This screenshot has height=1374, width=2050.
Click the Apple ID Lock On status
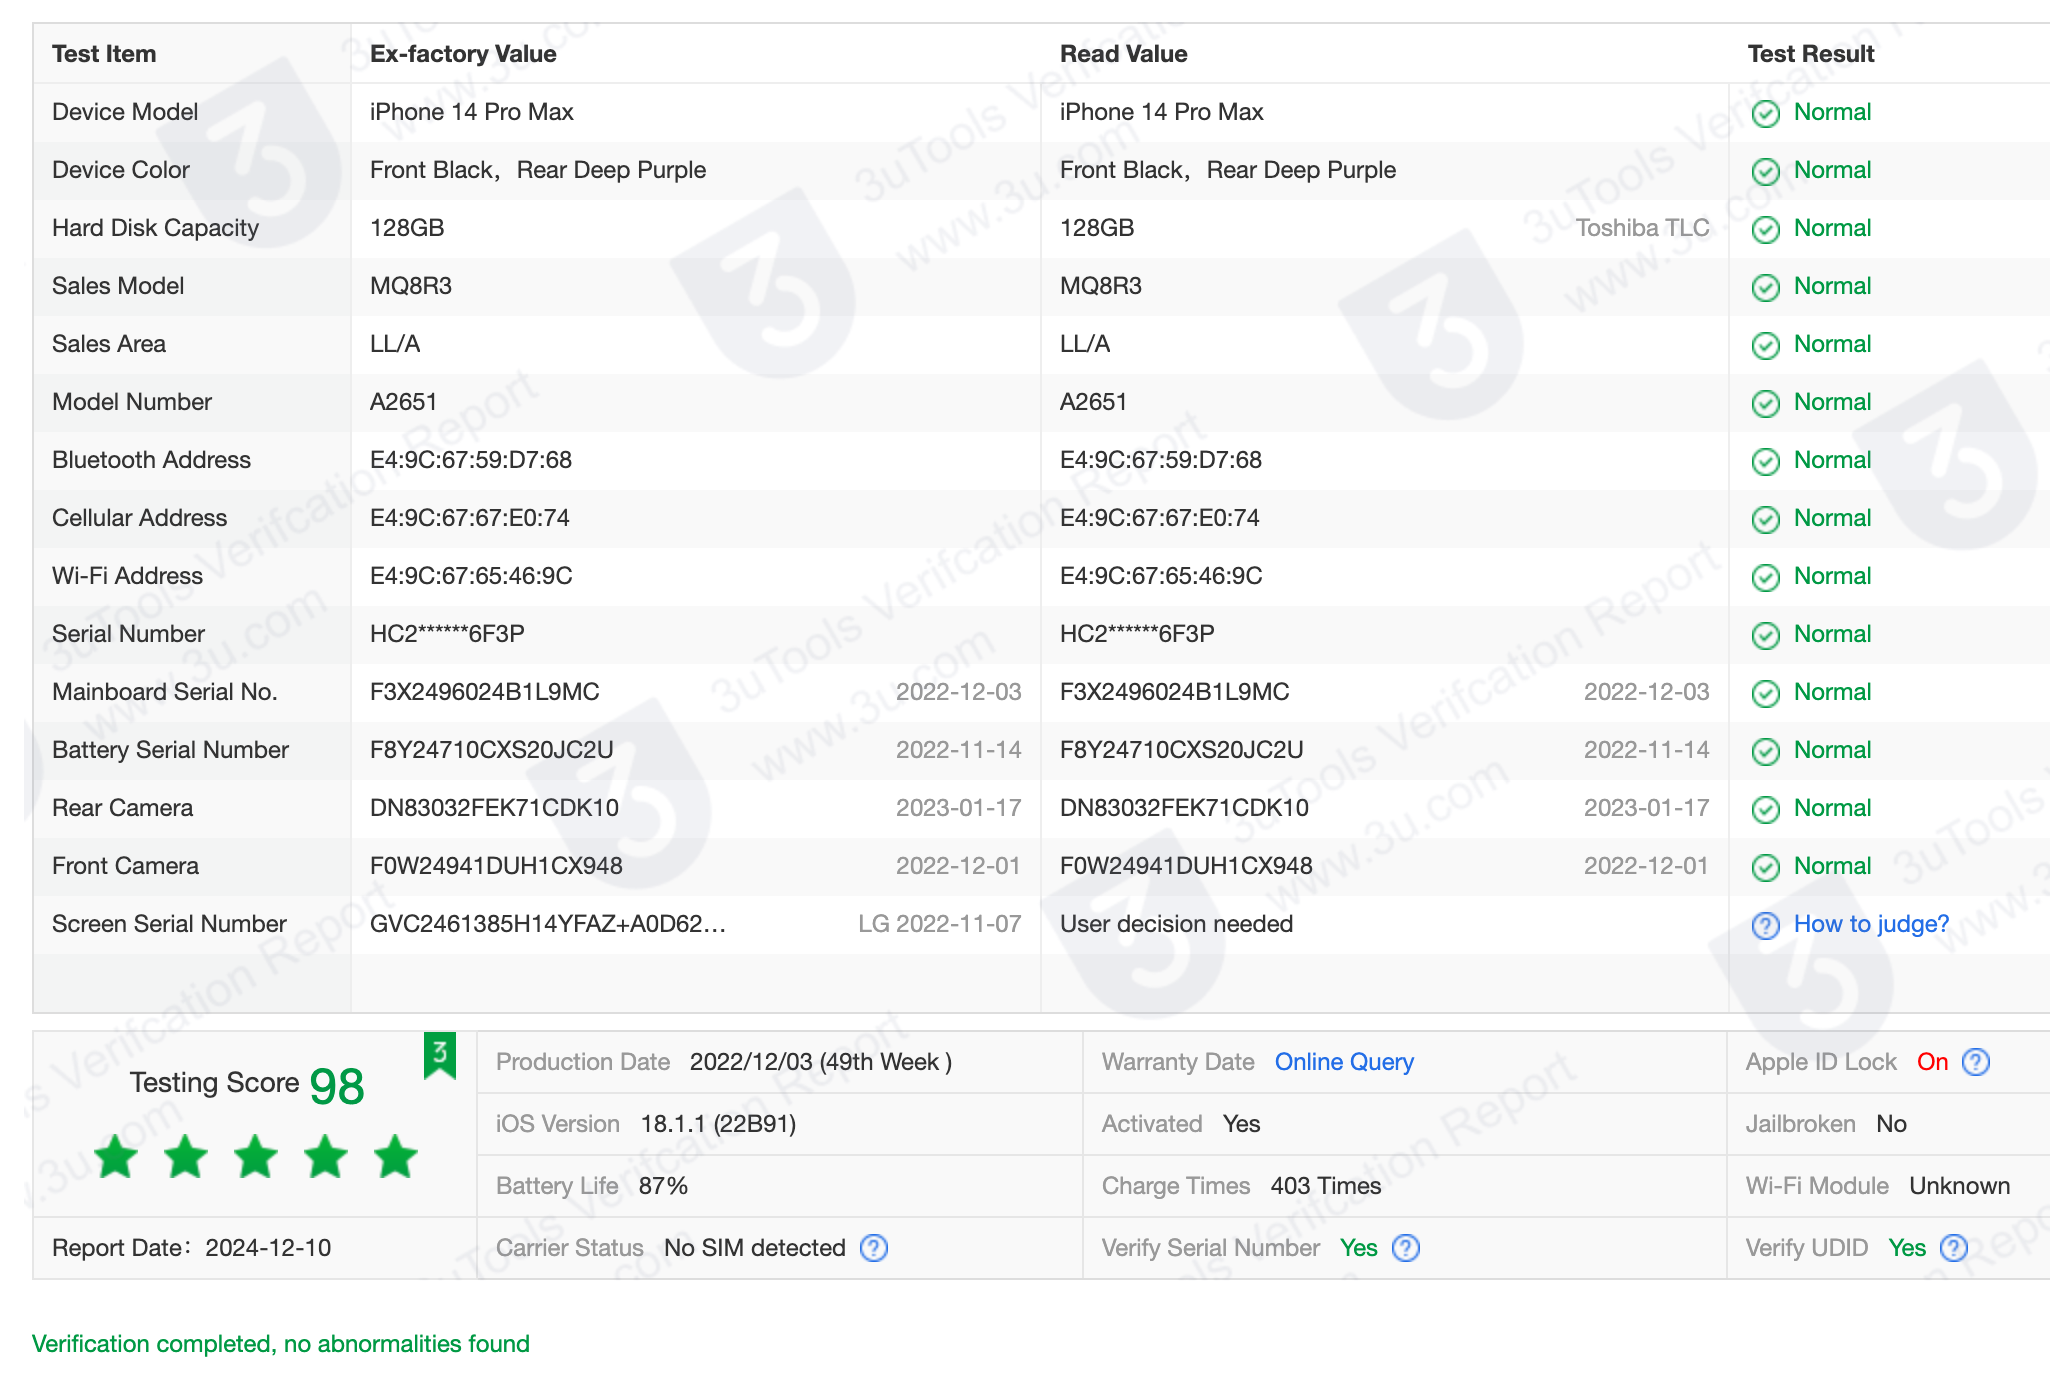1933,1062
